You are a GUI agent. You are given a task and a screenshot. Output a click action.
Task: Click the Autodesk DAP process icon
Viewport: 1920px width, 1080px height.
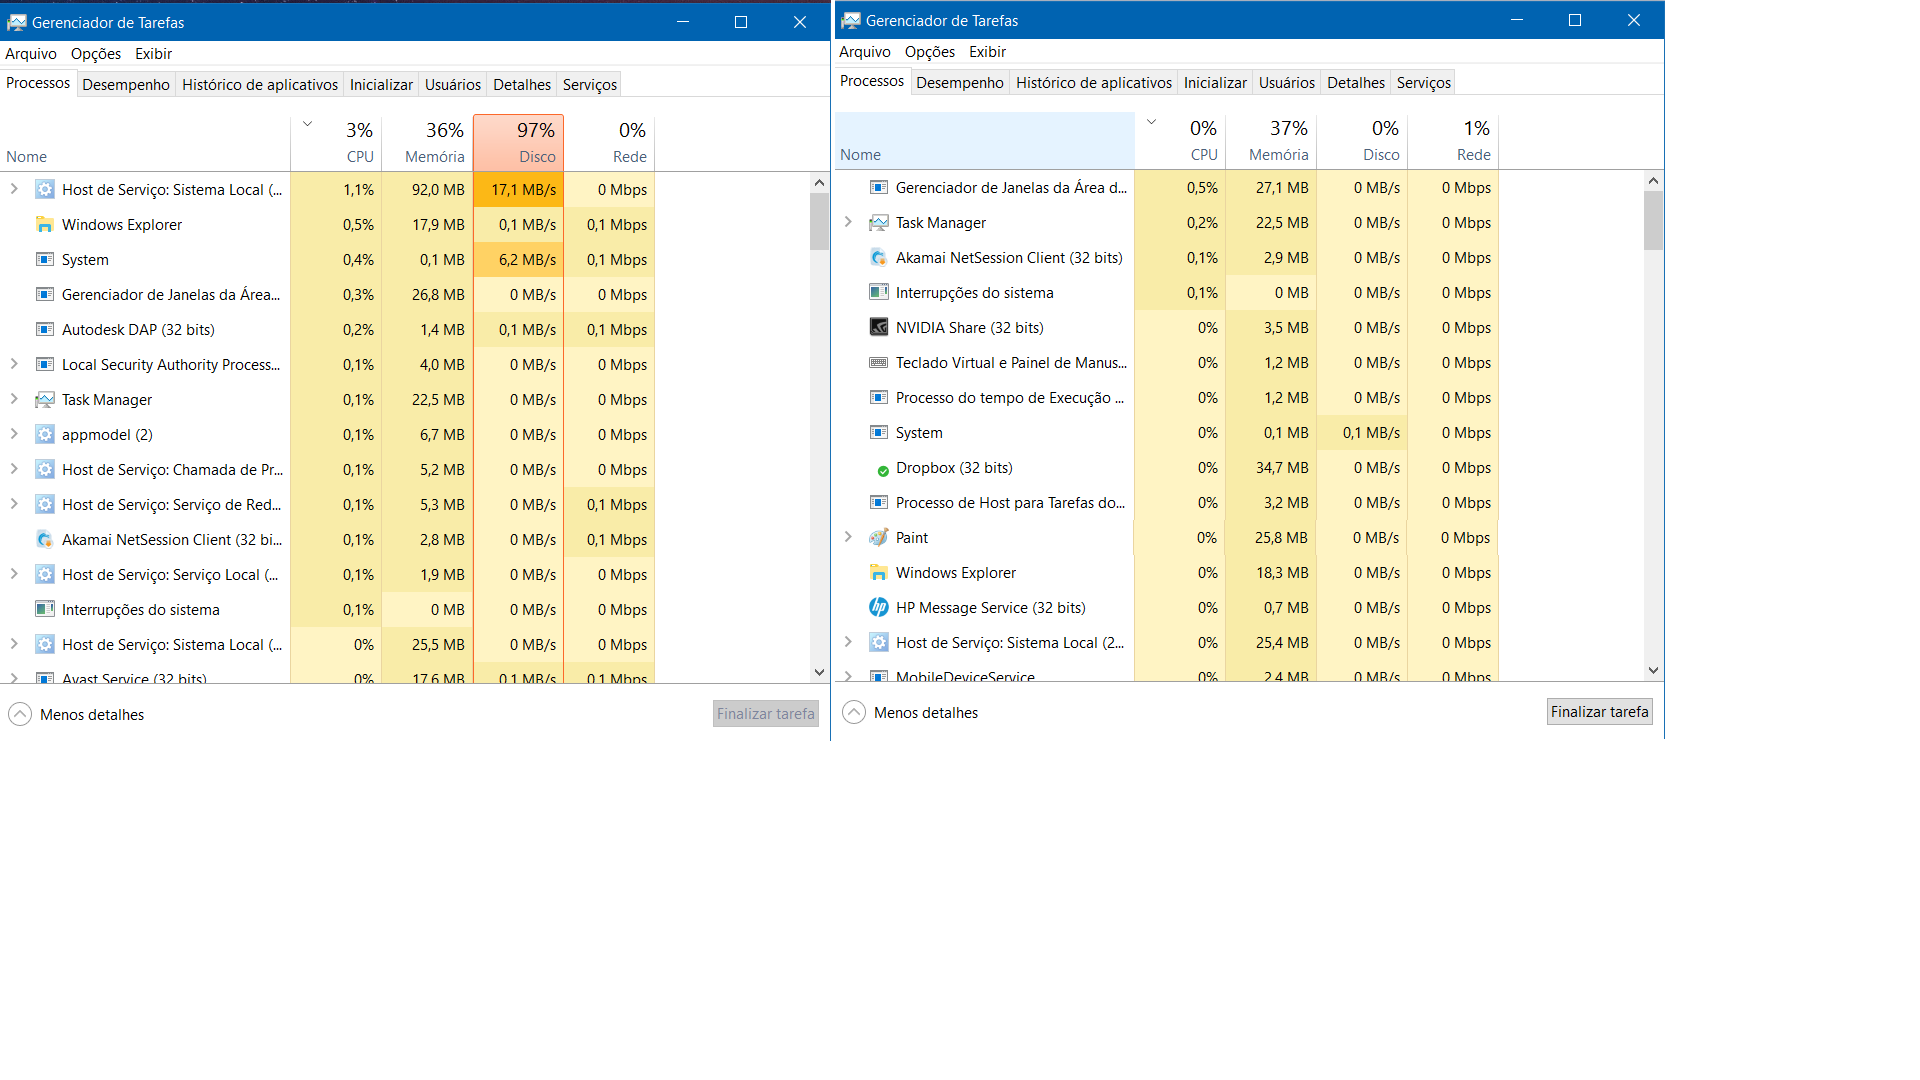point(45,329)
